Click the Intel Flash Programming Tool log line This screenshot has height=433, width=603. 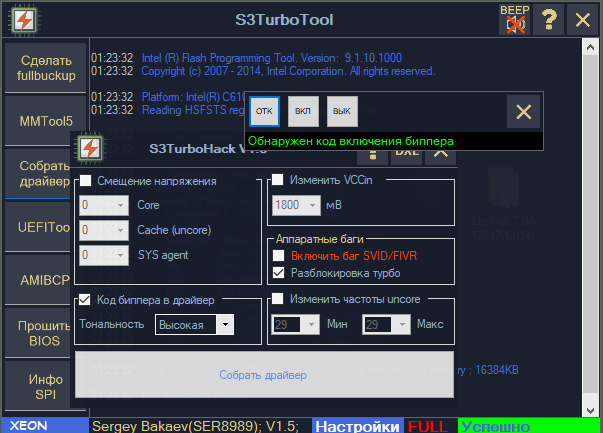(x=272, y=58)
